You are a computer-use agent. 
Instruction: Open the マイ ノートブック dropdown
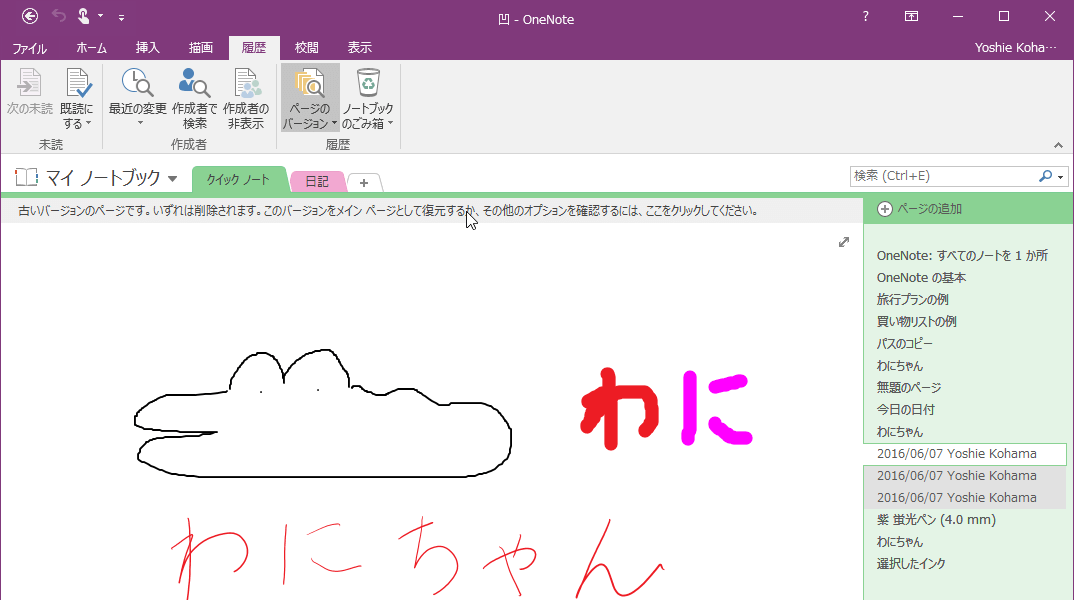point(172,179)
